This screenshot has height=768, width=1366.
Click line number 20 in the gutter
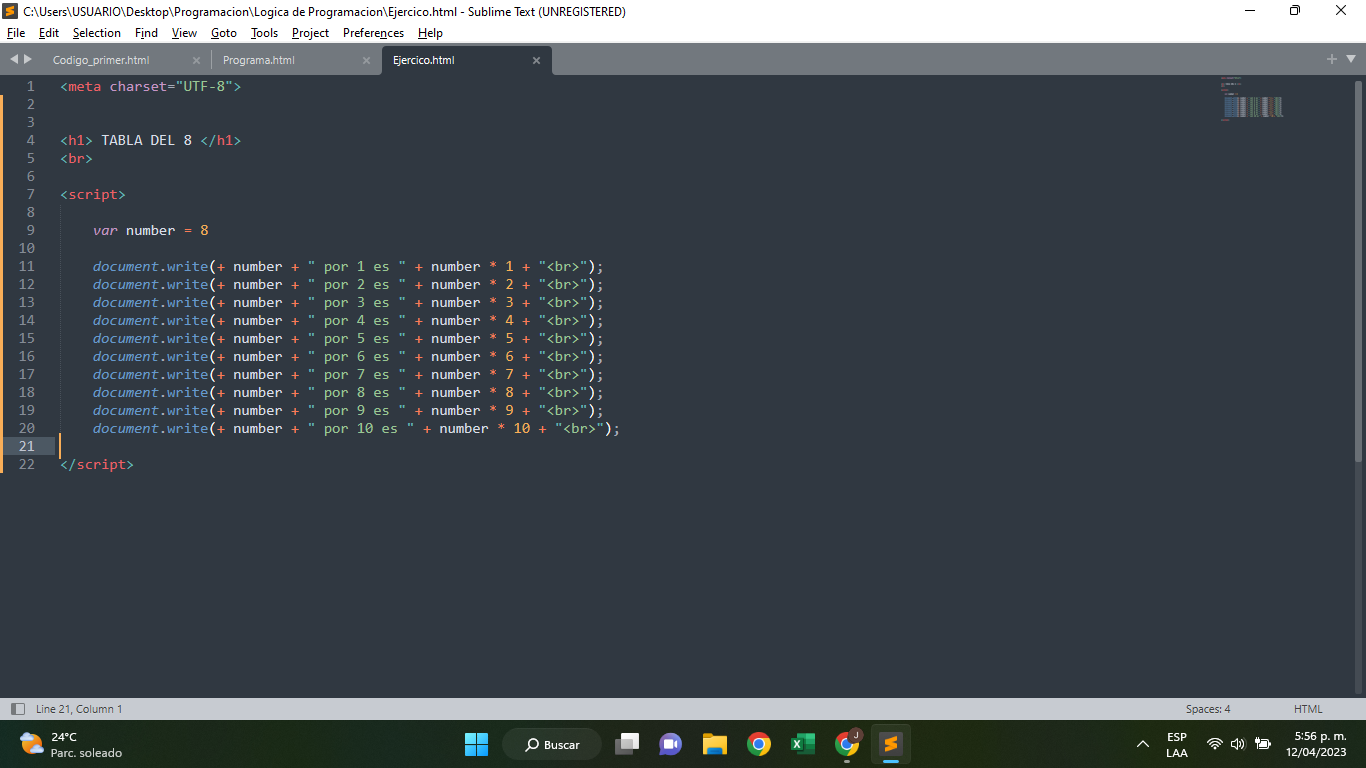click(x=27, y=428)
